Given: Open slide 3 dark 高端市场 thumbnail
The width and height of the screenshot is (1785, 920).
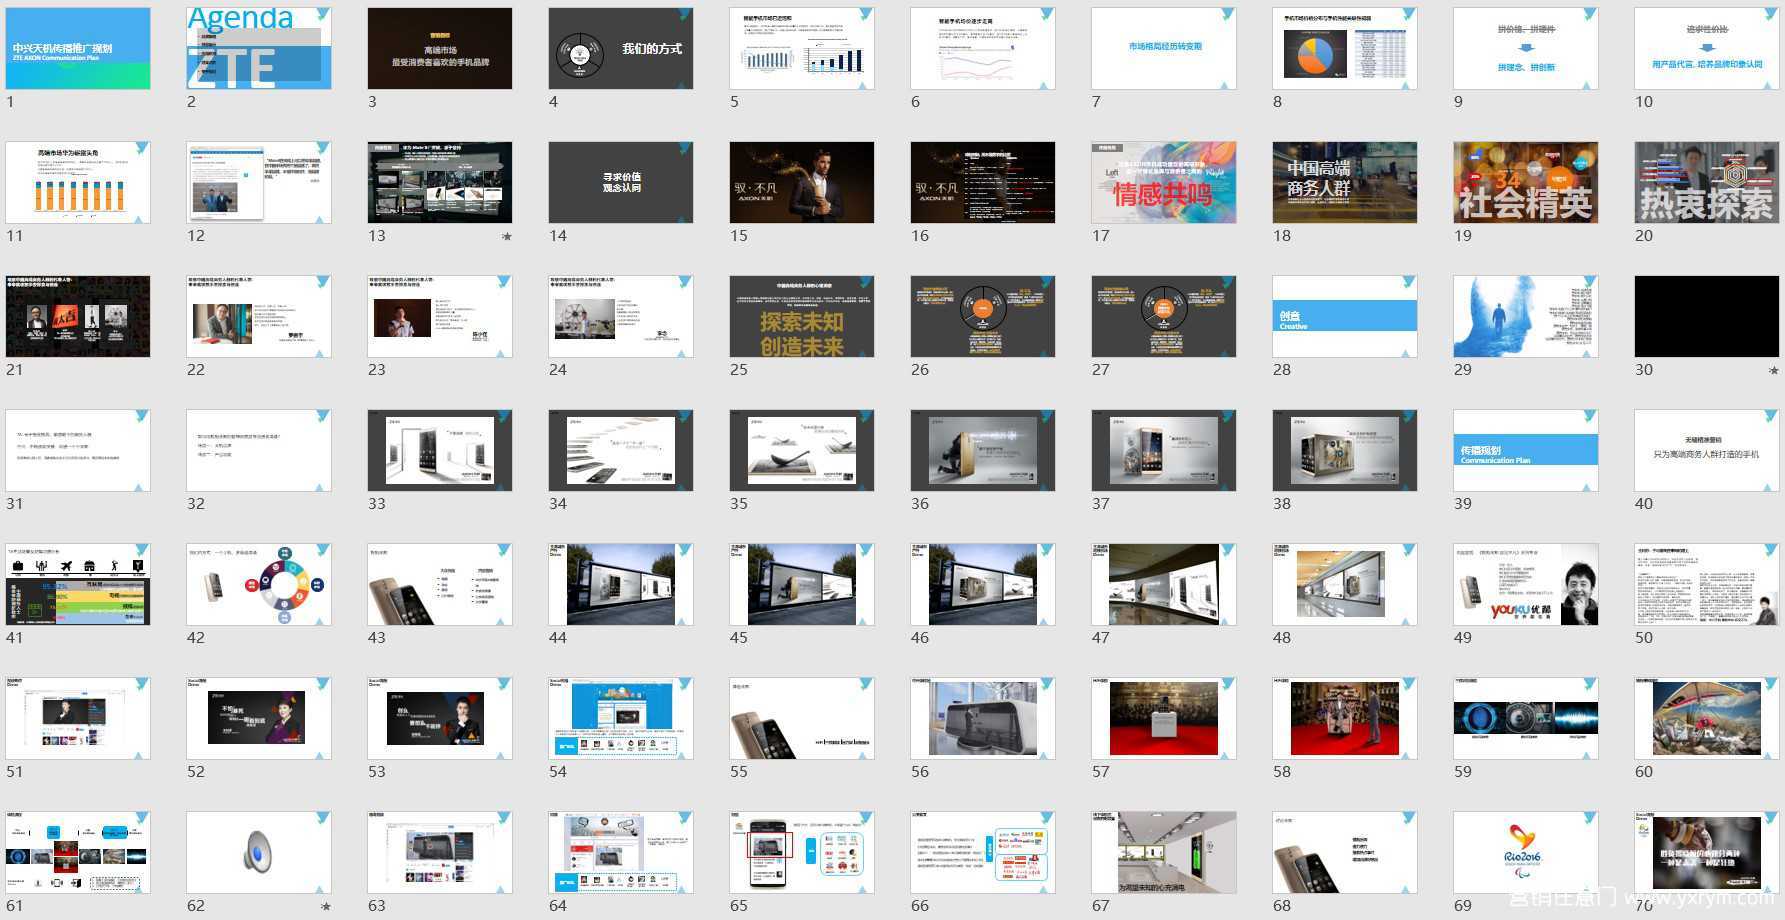Looking at the screenshot, I should pos(440,48).
